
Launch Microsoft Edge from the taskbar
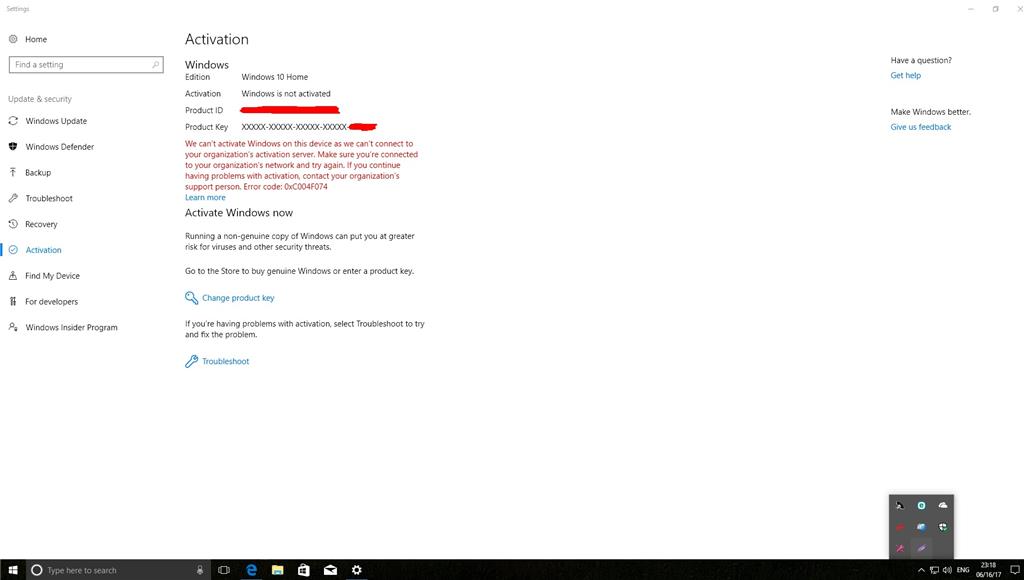click(251, 570)
